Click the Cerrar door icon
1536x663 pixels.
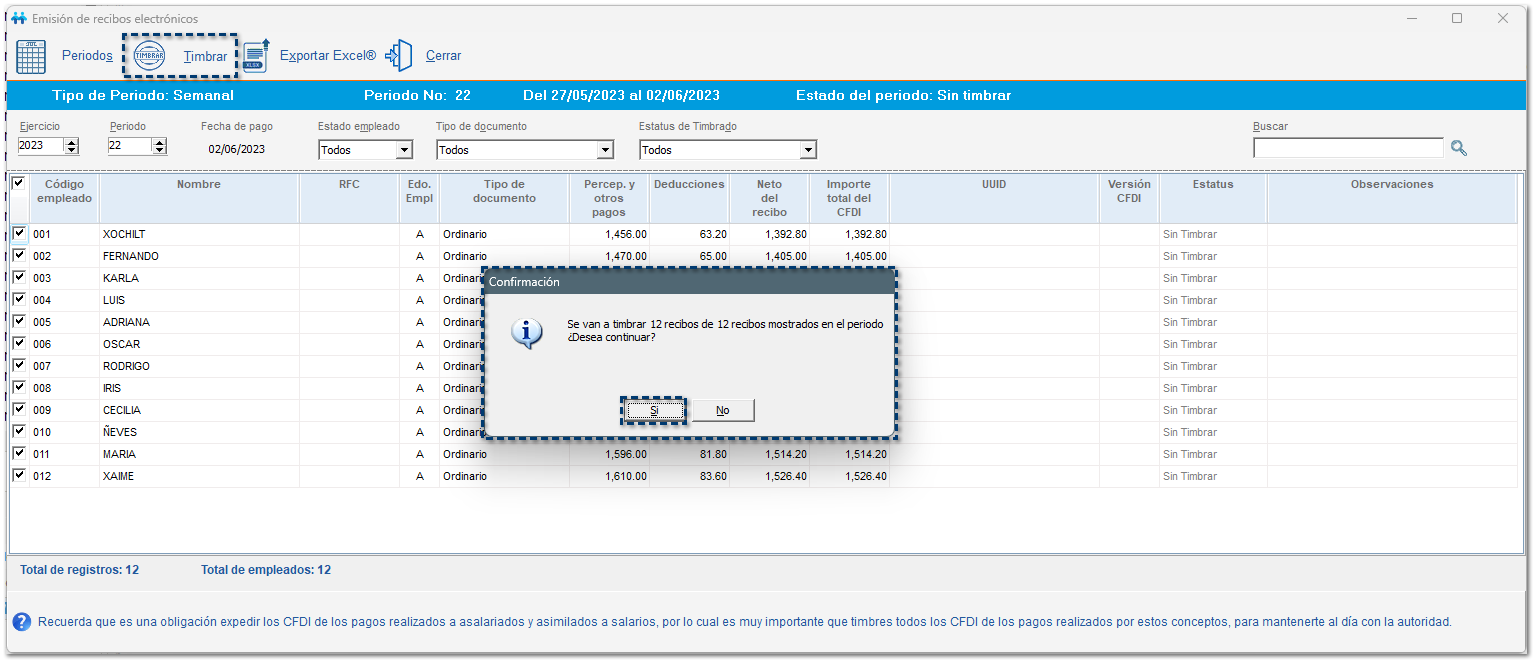tap(400, 56)
